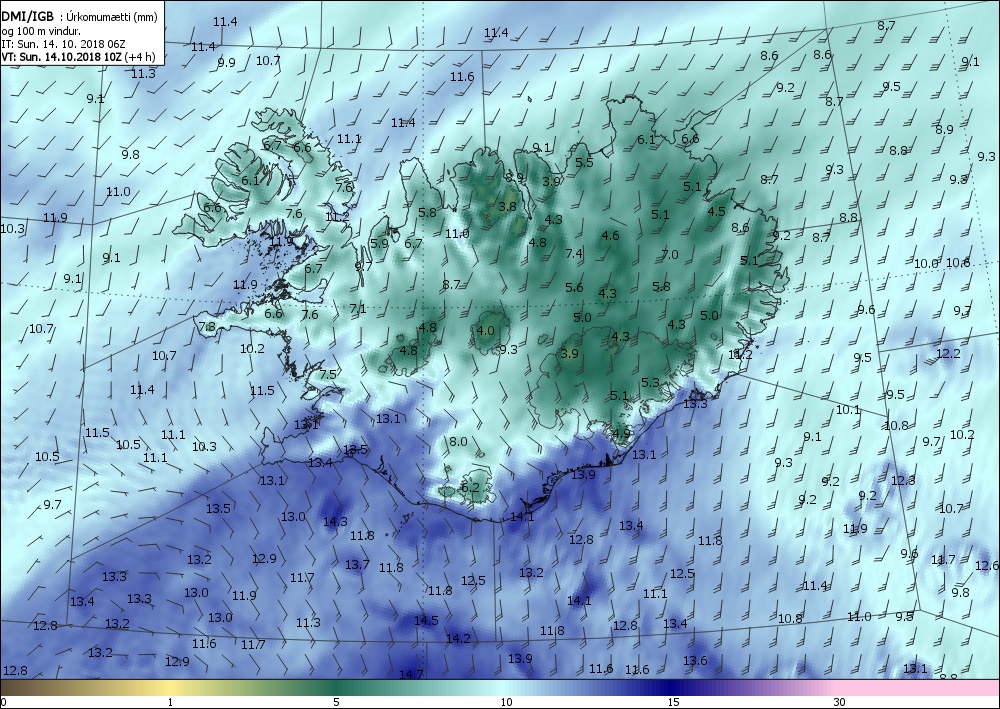Click the map value "7.0" in east Iceland
Image resolution: width=1000 pixels, height=709 pixels.
[x=670, y=254]
